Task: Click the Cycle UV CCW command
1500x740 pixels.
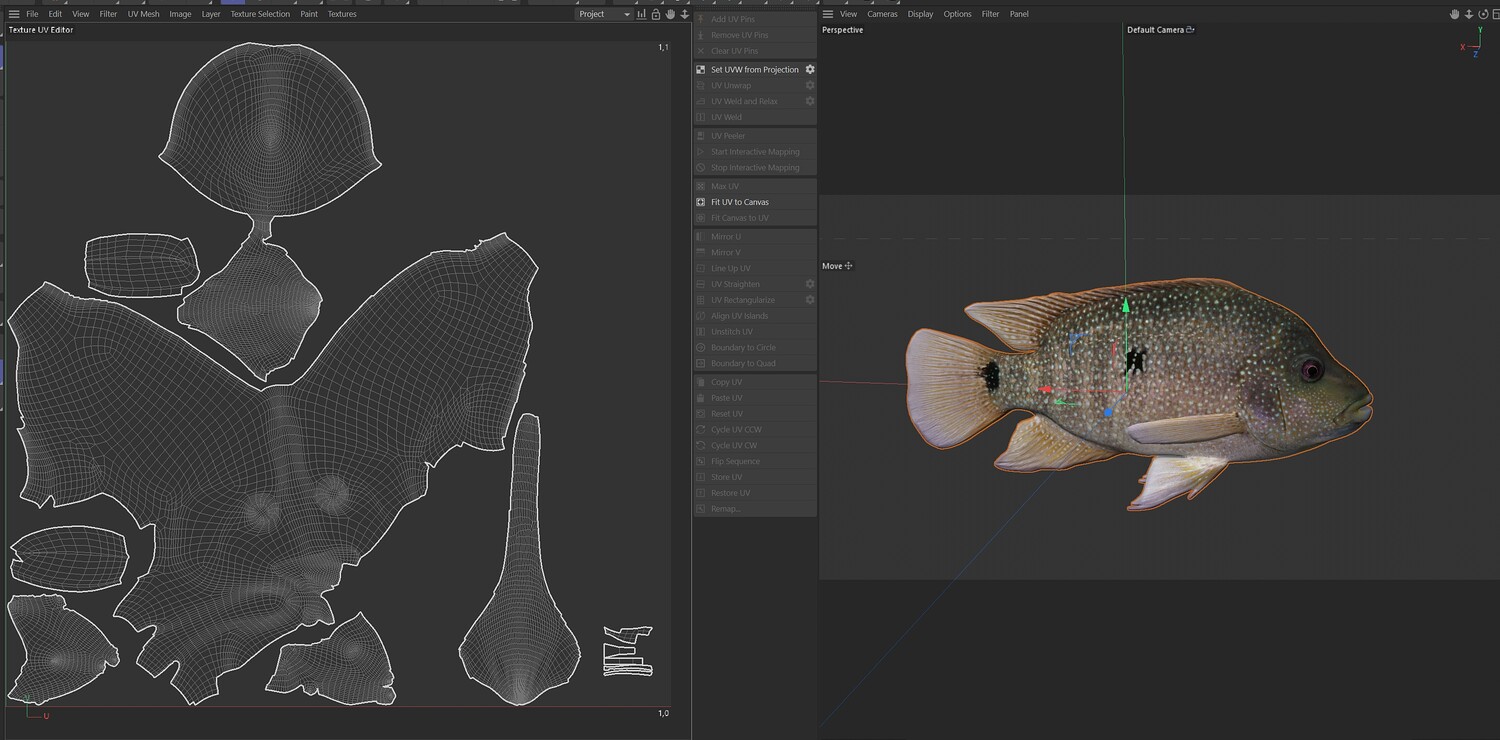Action: pyautogui.click(x=755, y=430)
